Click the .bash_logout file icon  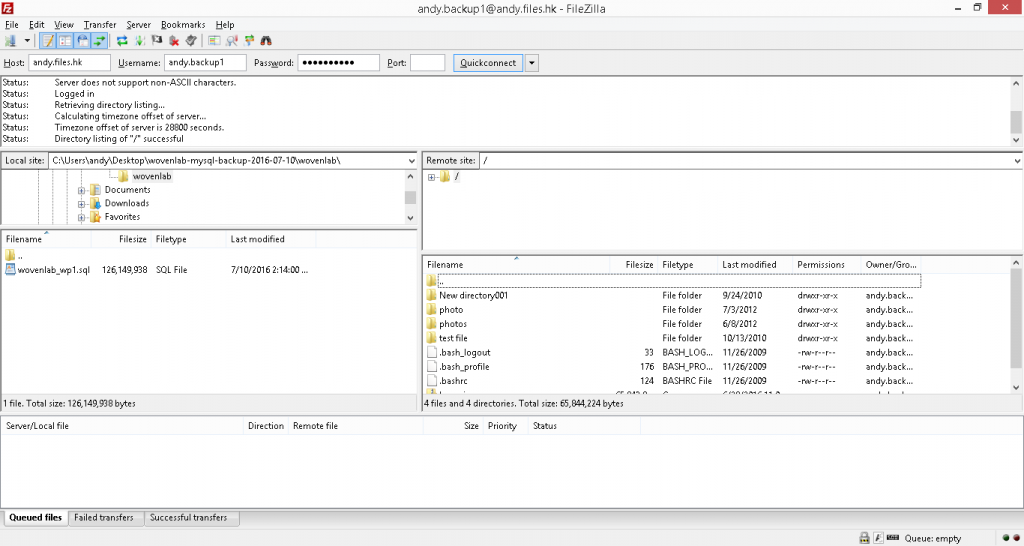pos(431,352)
